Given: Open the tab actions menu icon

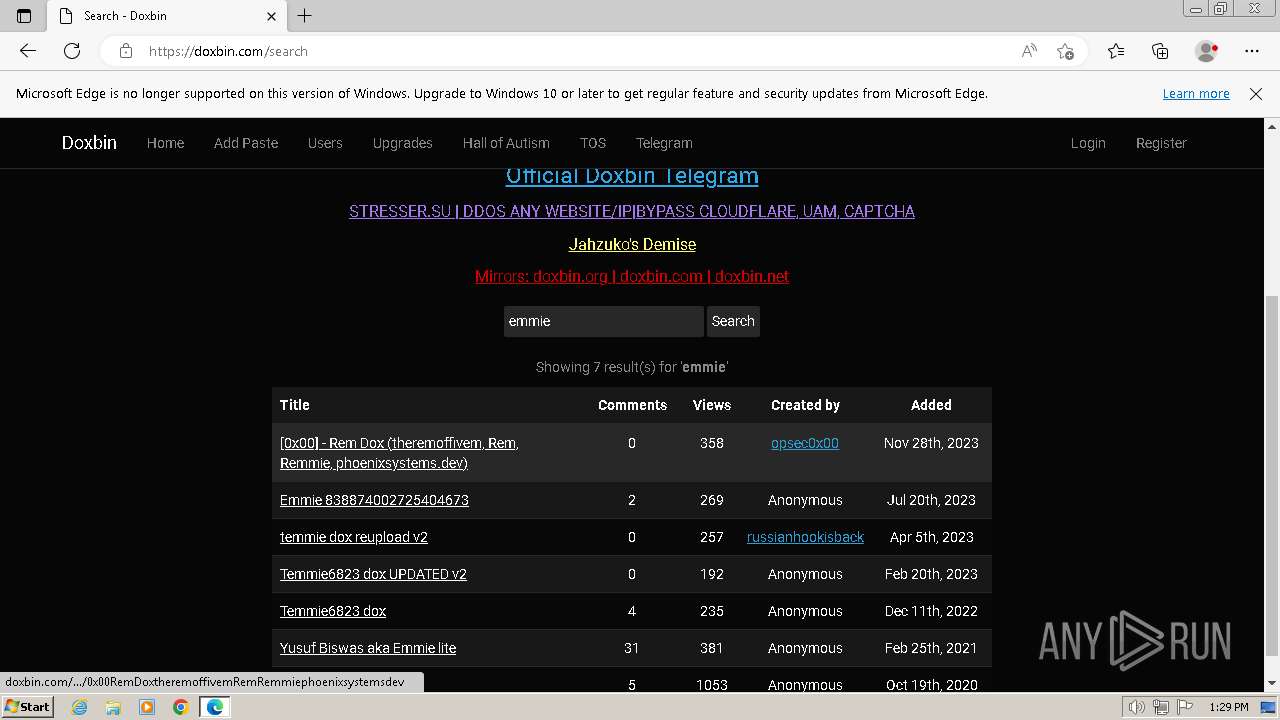Looking at the screenshot, I should pyautogui.click(x=24, y=16).
